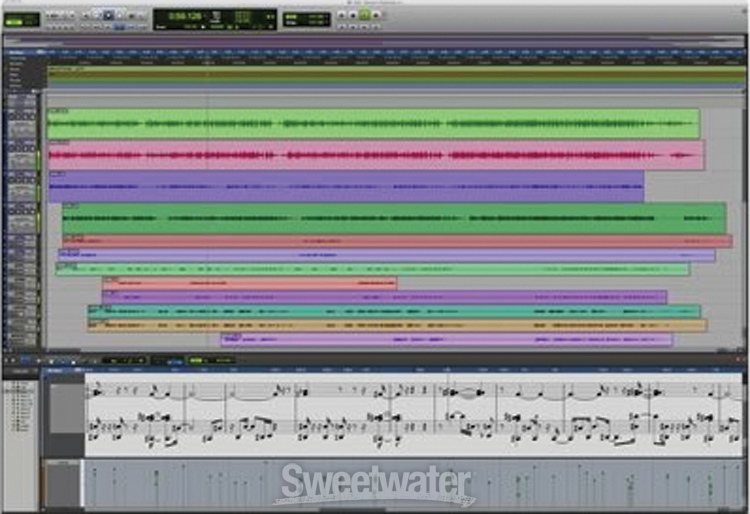Select the thin red MIDI clip
The image size is (750, 514).
(397, 241)
